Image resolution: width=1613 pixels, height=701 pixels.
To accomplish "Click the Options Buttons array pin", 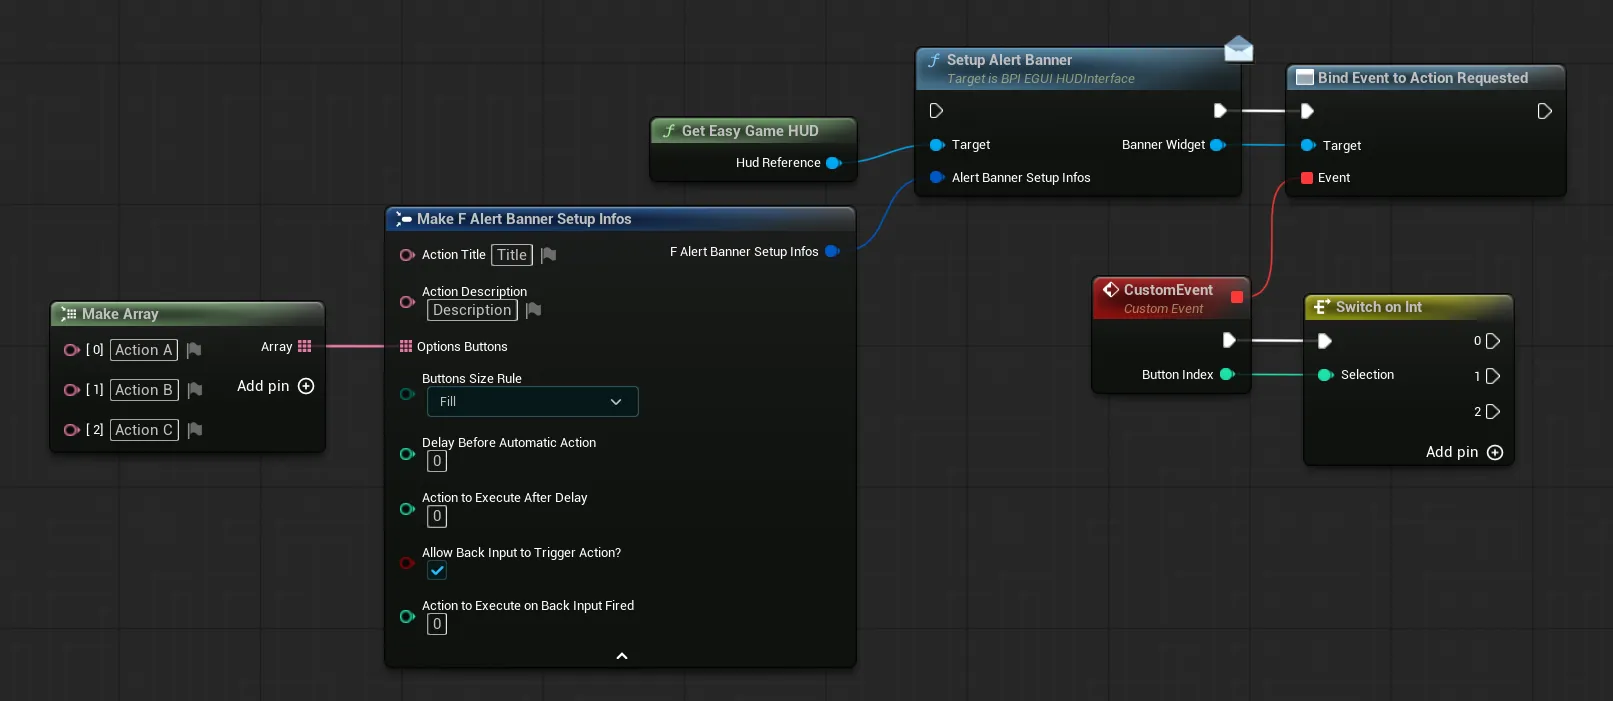I will pyautogui.click(x=406, y=347).
